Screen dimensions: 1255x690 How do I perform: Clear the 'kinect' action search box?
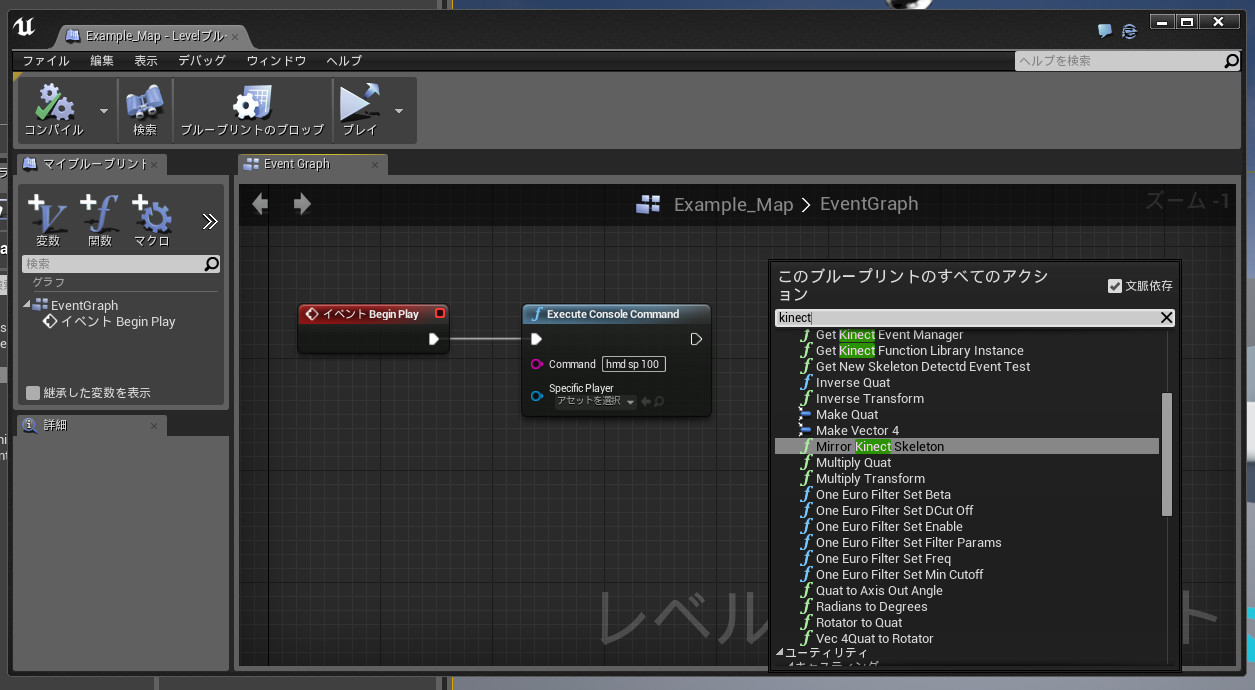(x=1166, y=317)
